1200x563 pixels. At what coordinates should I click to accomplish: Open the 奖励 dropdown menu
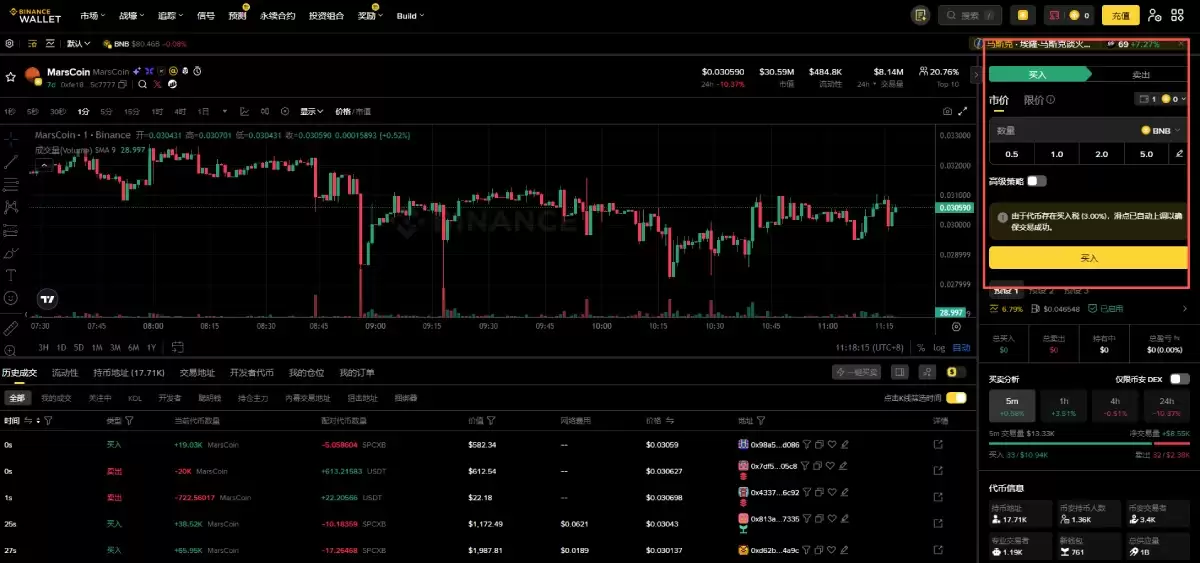(370, 16)
